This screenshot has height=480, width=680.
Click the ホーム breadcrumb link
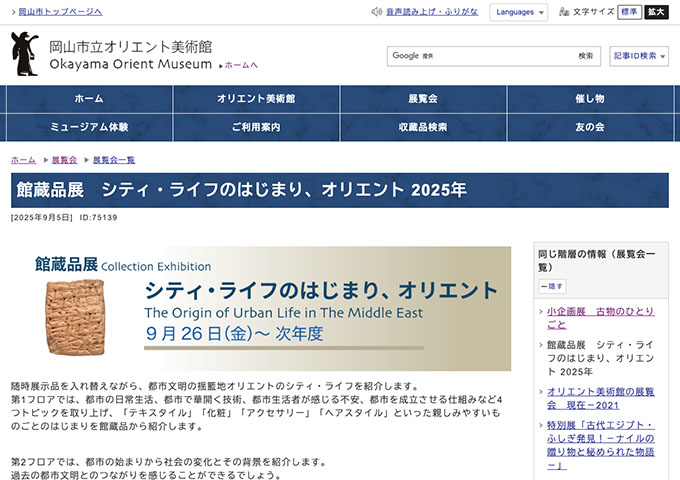[x=23, y=160]
